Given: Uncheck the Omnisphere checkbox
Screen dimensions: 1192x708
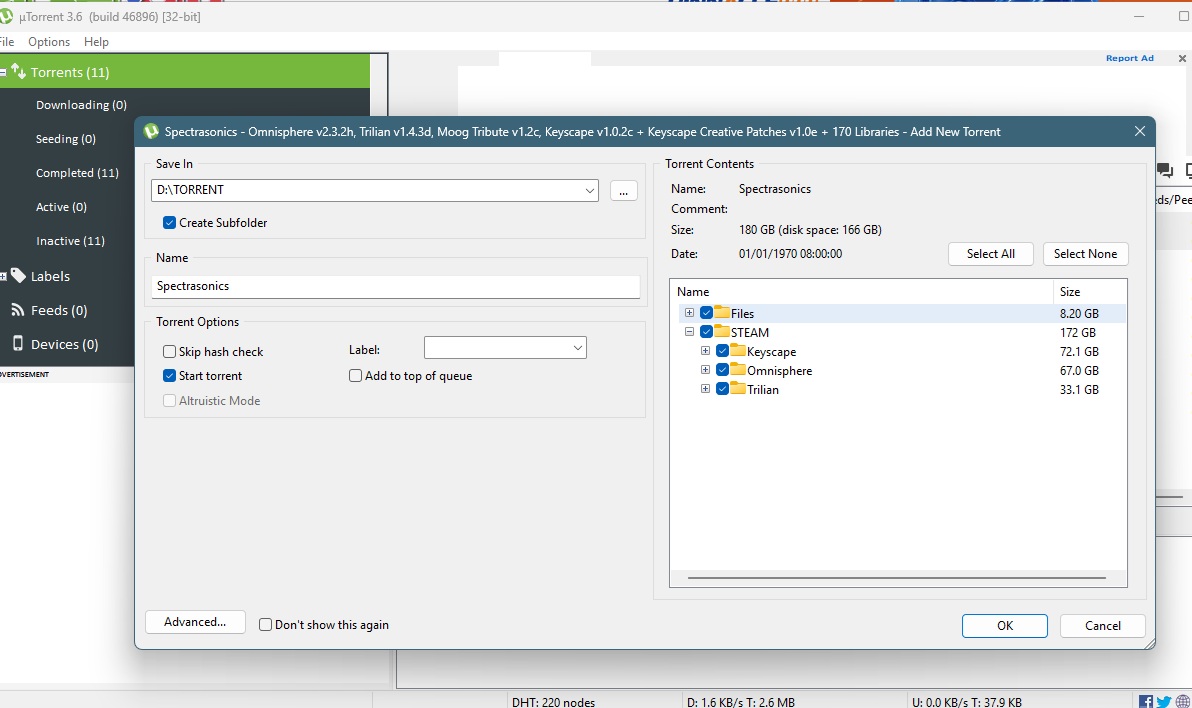Looking at the screenshot, I should pos(722,370).
